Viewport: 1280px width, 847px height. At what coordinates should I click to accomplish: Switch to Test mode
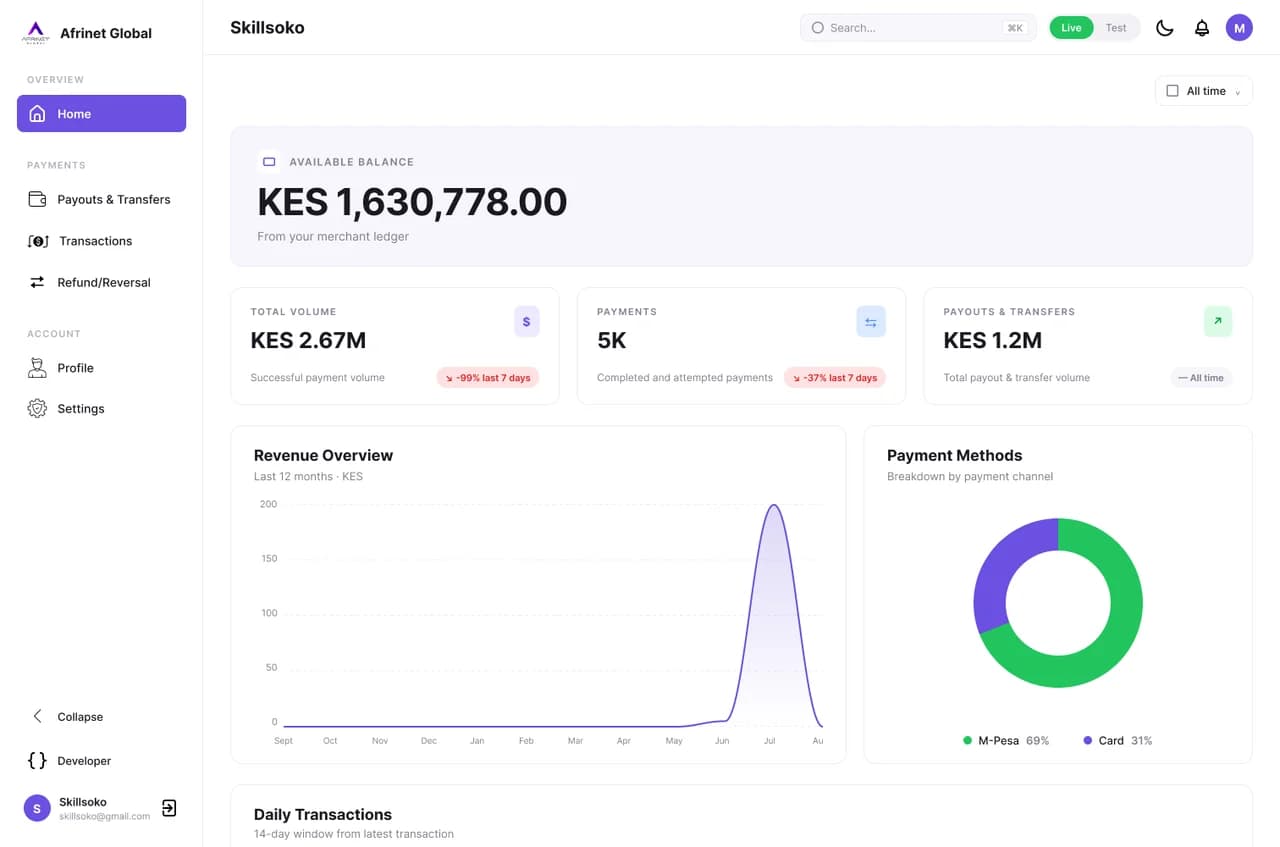click(1116, 28)
